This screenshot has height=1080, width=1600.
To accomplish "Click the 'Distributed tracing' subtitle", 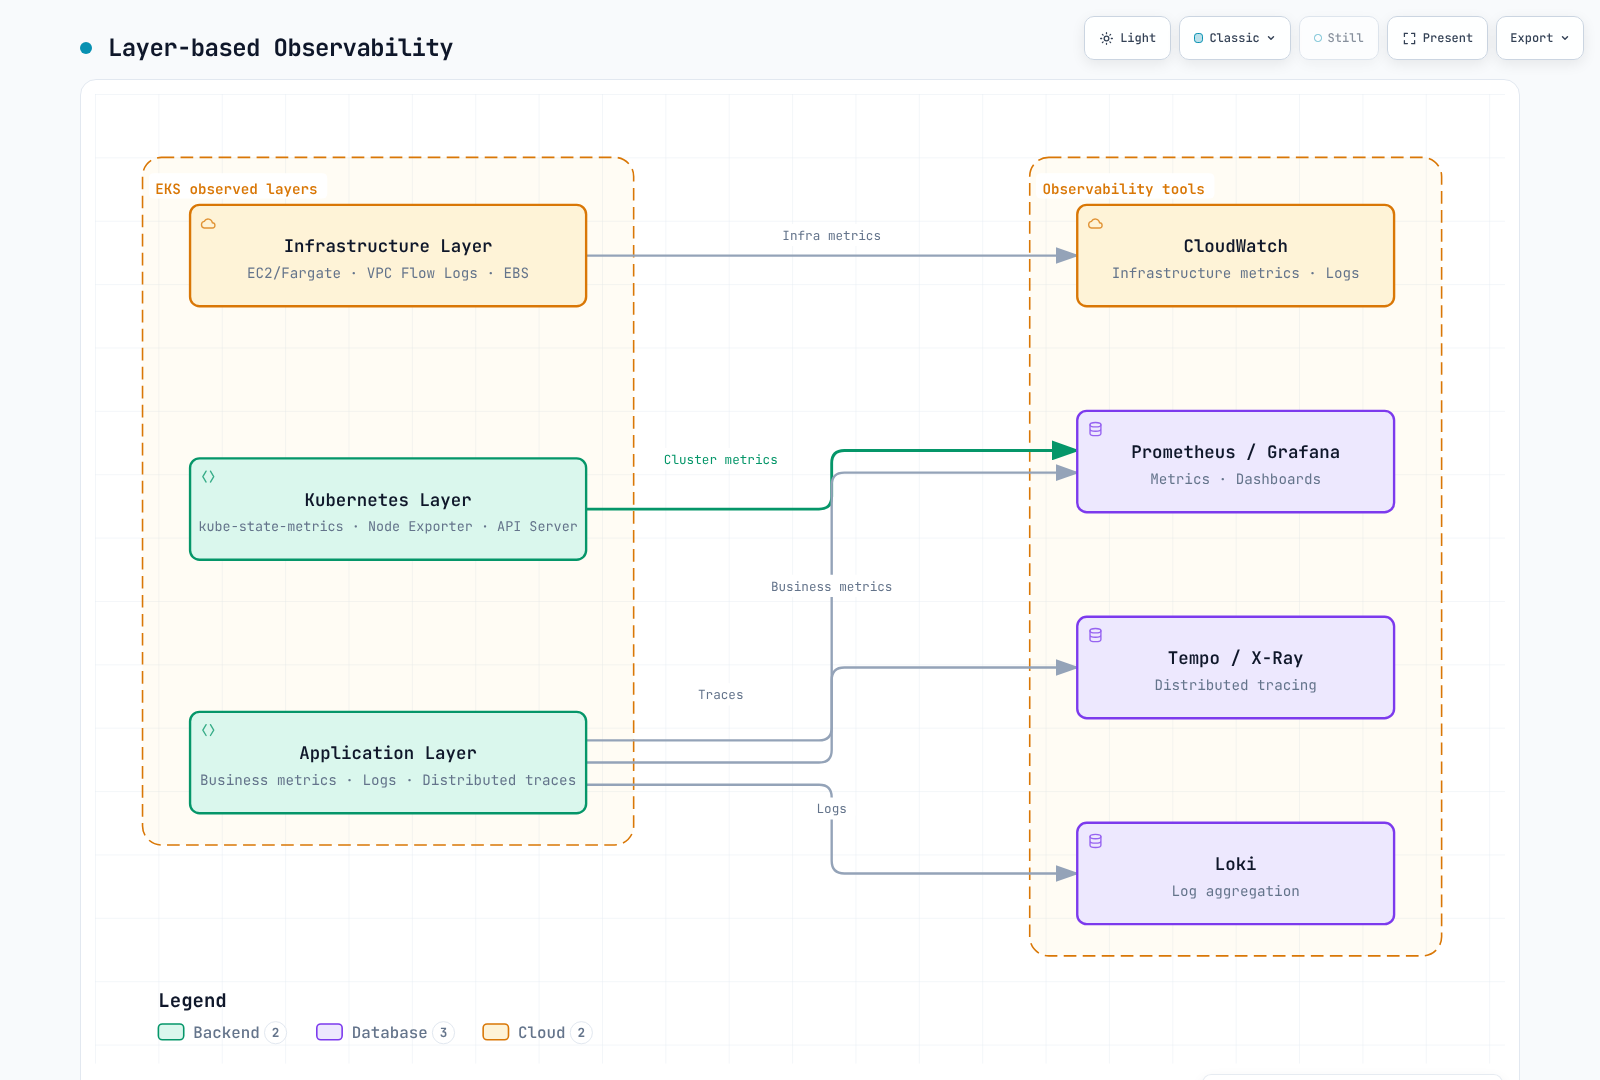I will click(x=1235, y=685).
